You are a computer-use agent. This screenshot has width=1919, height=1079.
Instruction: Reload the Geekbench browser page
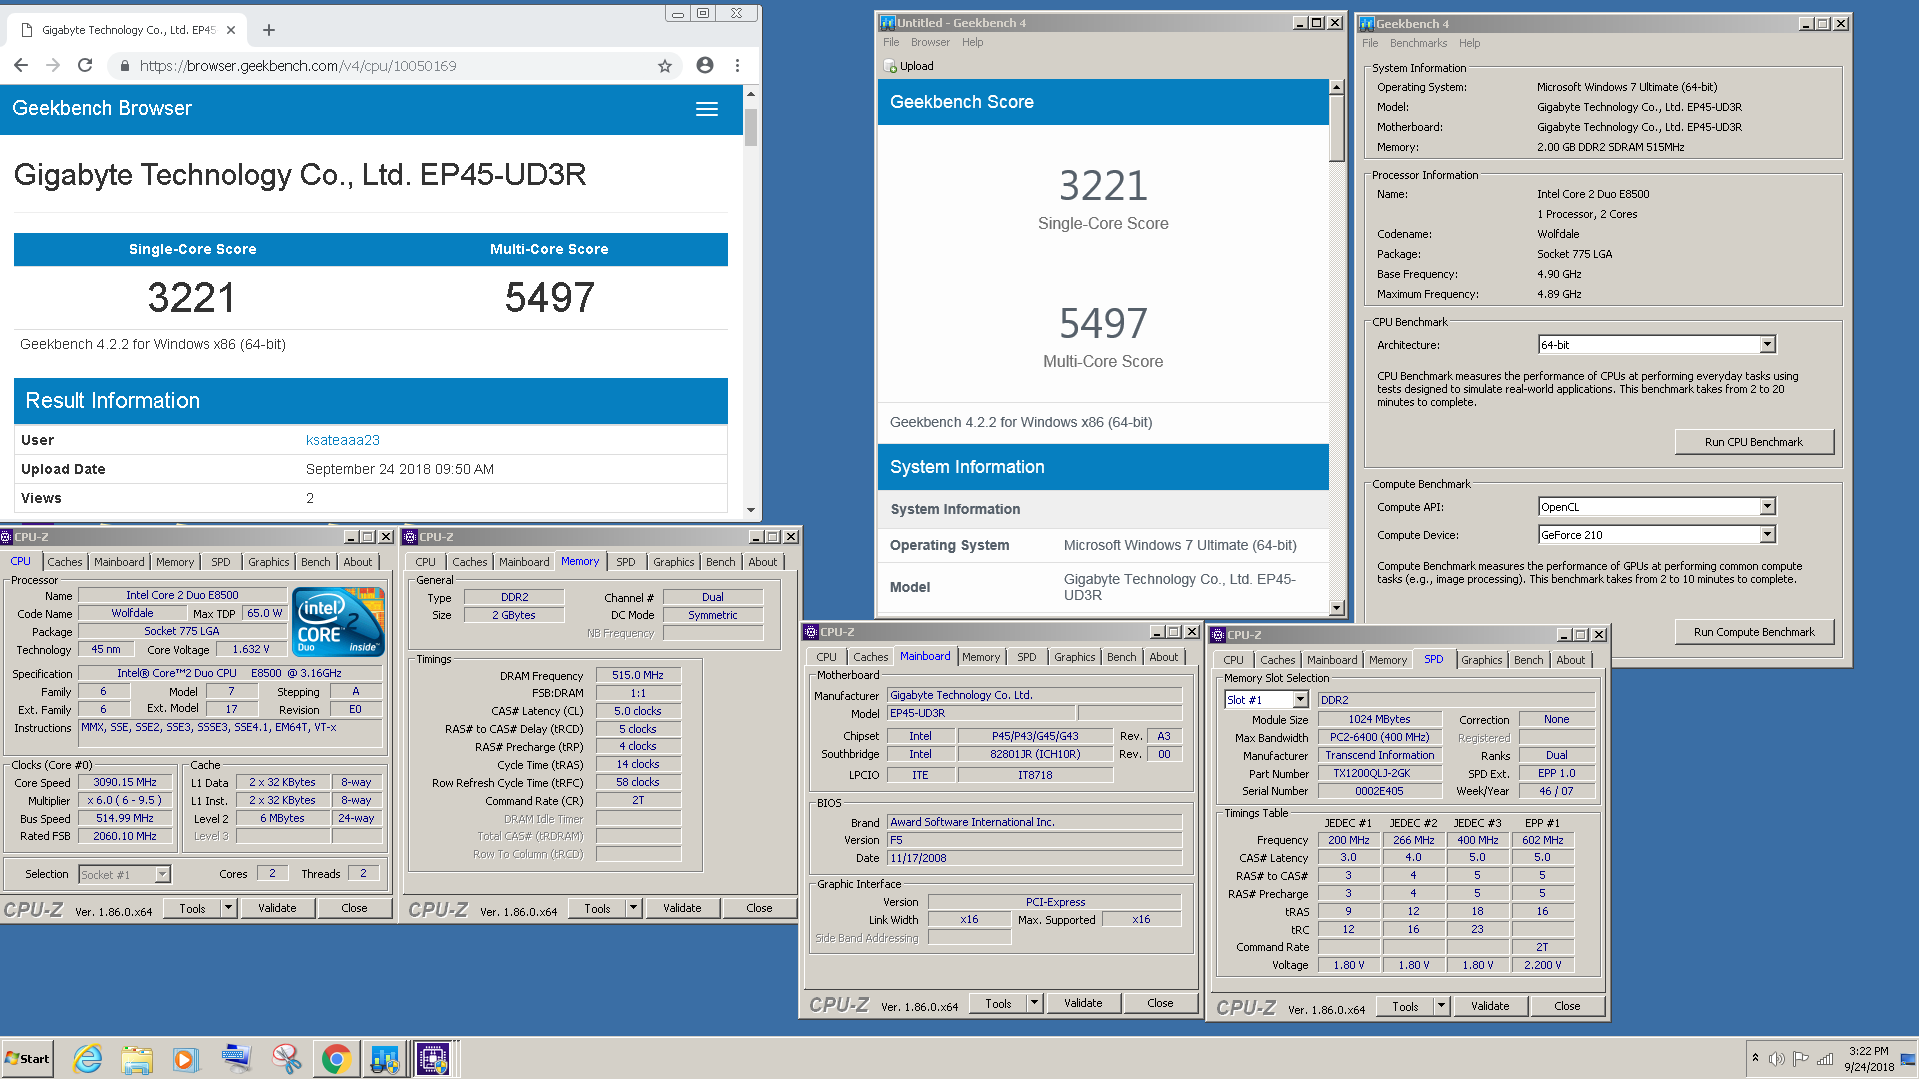85,65
